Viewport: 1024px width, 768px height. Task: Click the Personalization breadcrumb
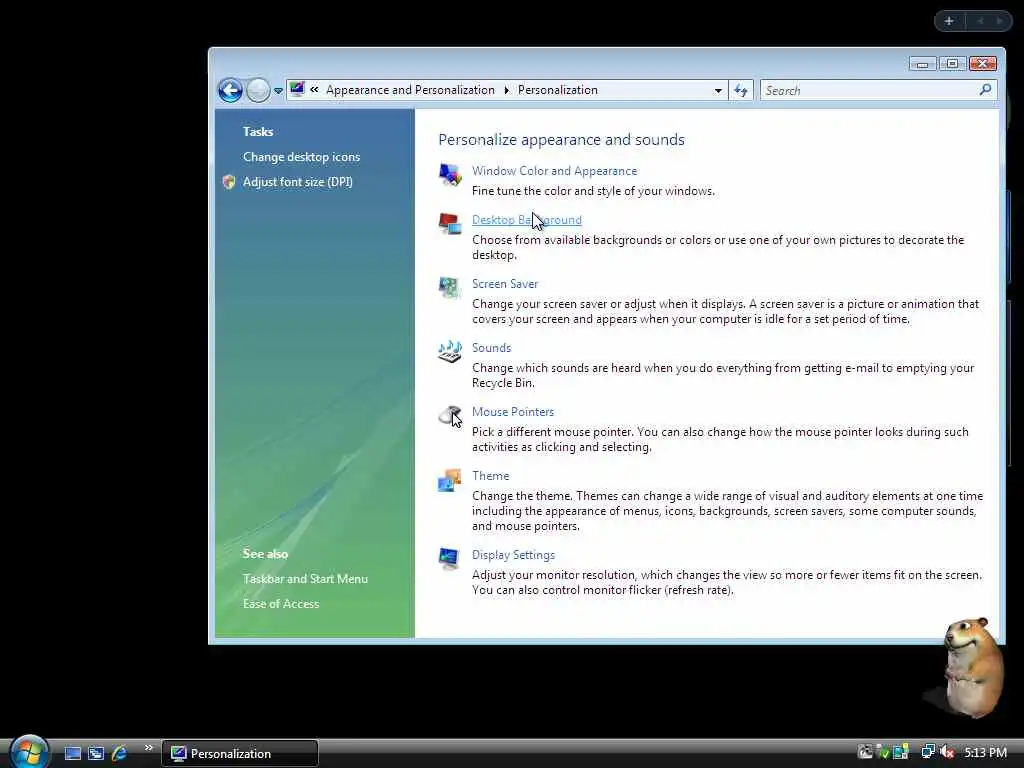click(558, 90)
